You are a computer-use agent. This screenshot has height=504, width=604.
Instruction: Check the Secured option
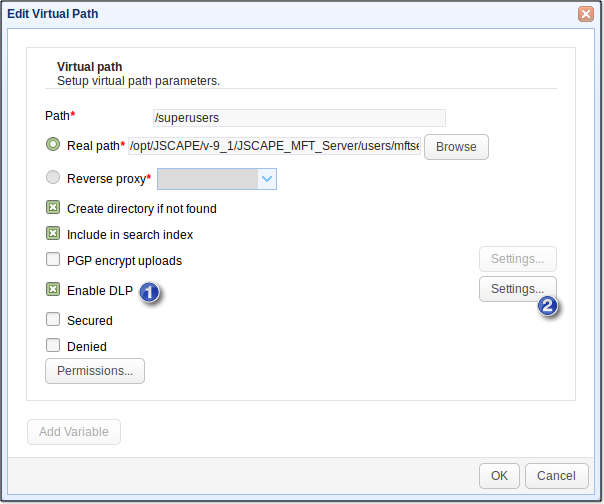(53, 320)
